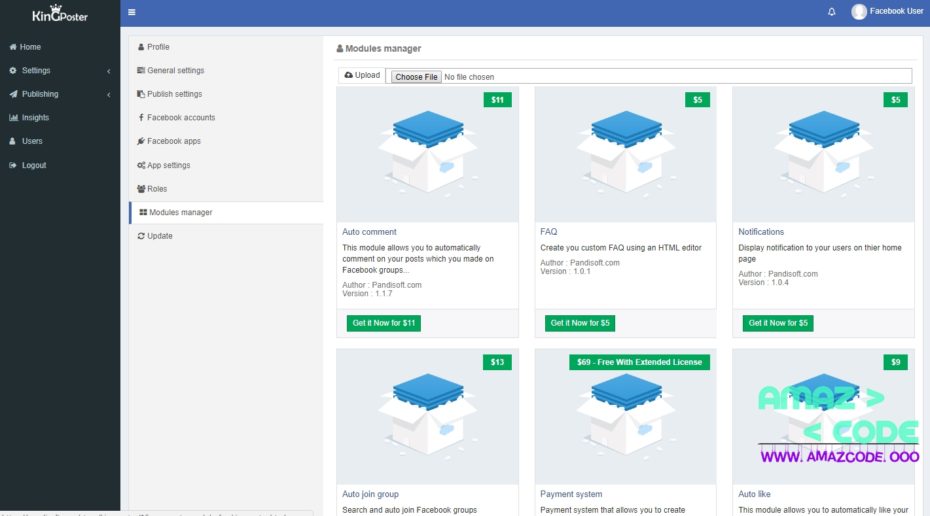Open the Auto join group title

click(370, 494)
